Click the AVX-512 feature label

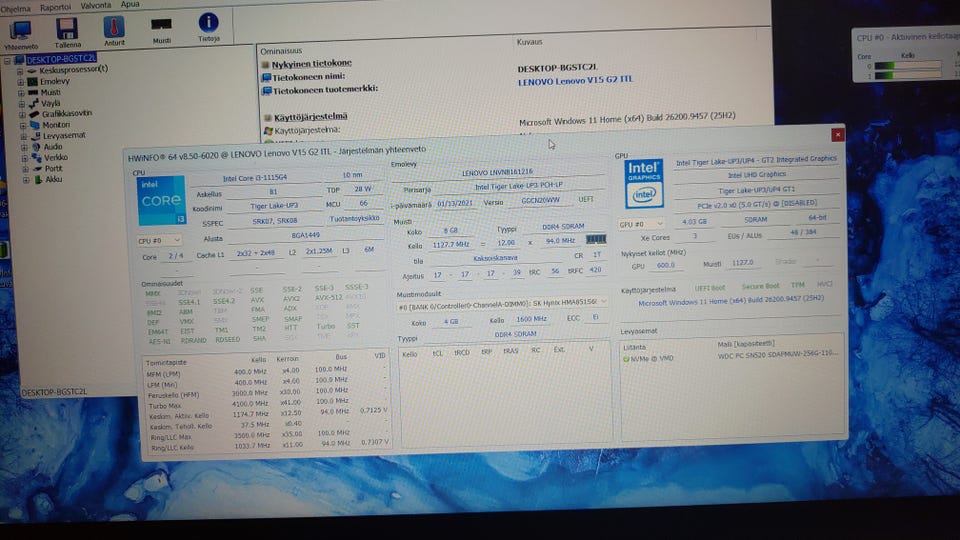coord(329,298)
